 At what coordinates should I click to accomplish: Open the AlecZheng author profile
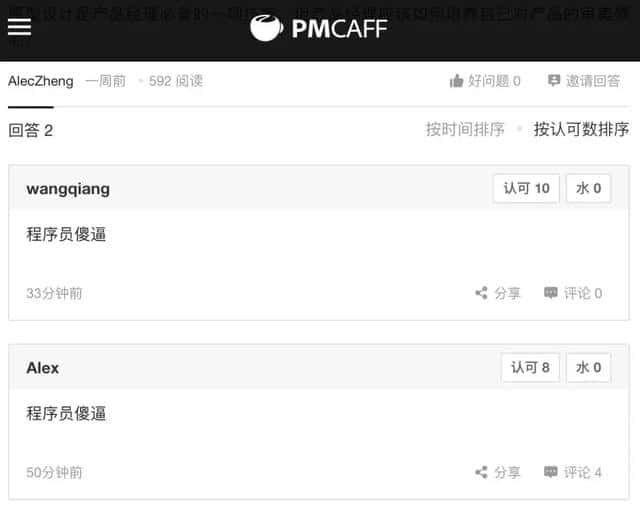[x=41, y=81]
